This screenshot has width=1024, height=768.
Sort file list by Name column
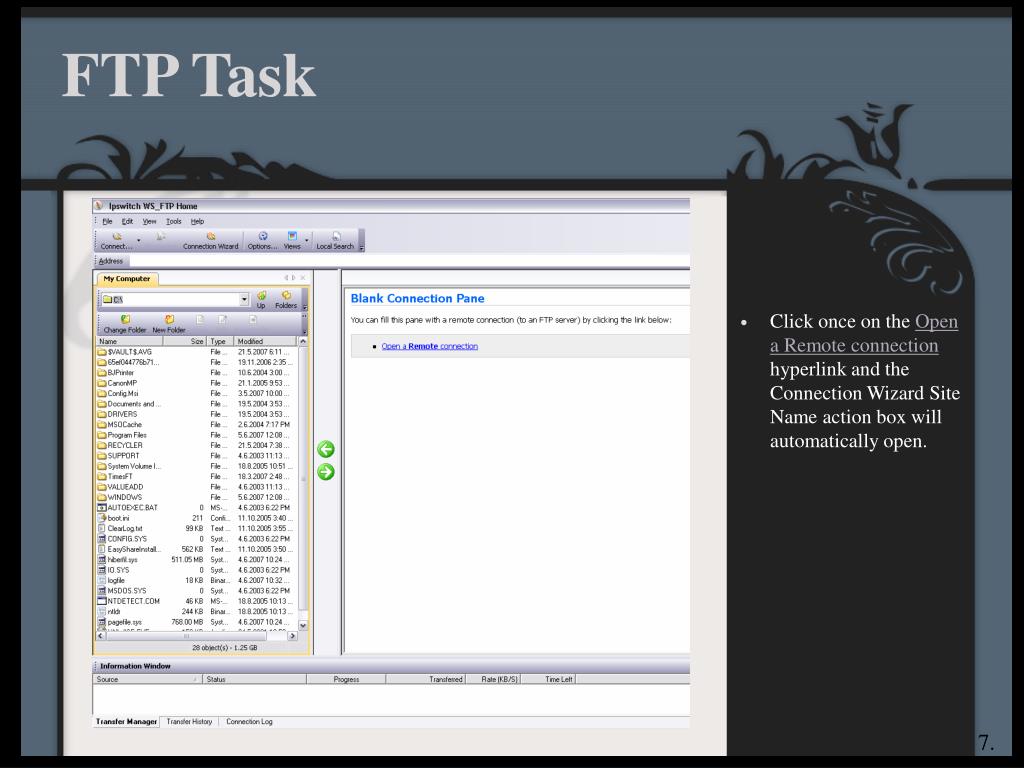click(129, 342)
